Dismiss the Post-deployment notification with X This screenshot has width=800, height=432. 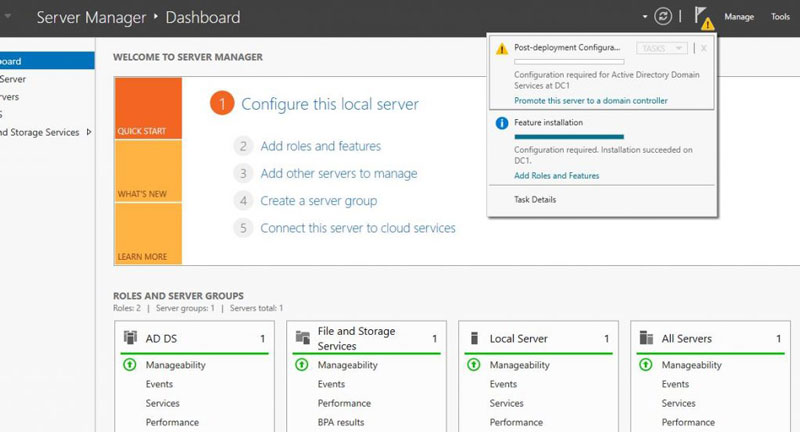[704, 48]
